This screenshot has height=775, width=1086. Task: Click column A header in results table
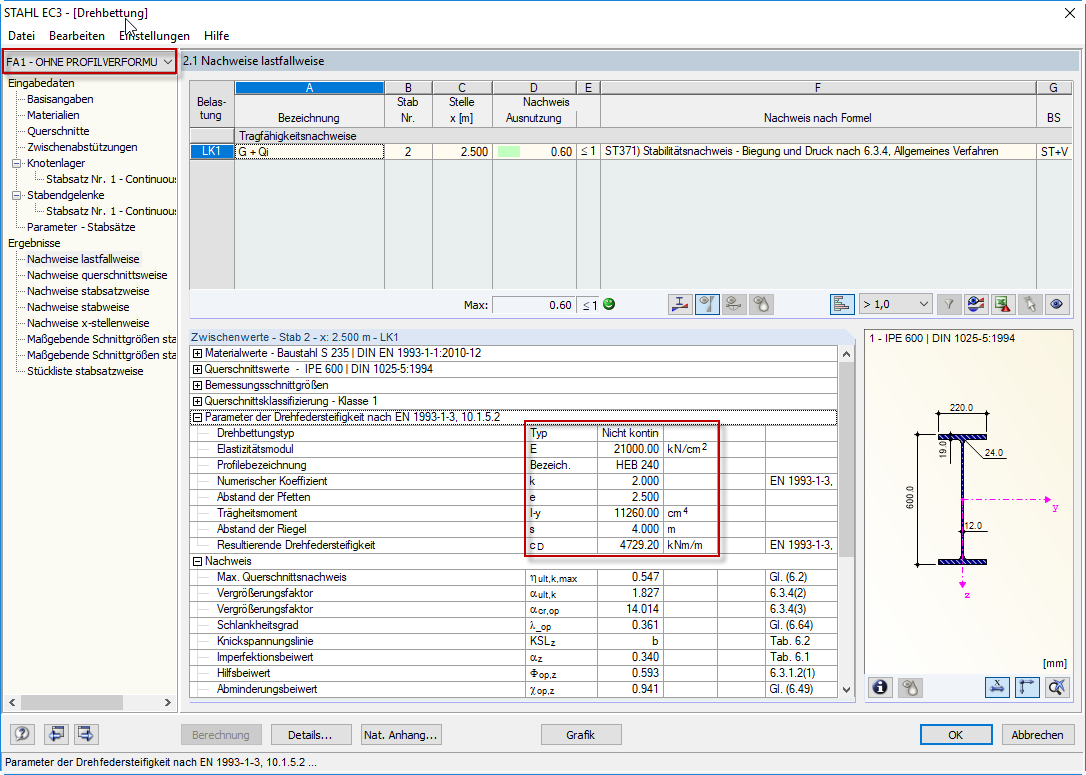coord(310,88)
